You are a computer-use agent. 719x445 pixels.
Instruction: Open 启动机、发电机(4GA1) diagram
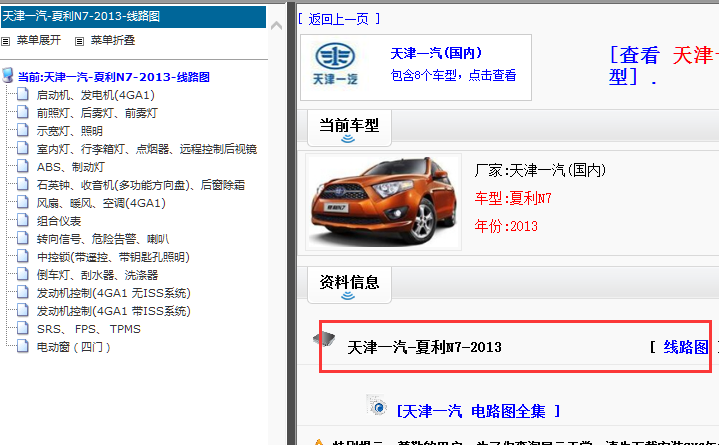pyautogui.click(x=96, y=95)
